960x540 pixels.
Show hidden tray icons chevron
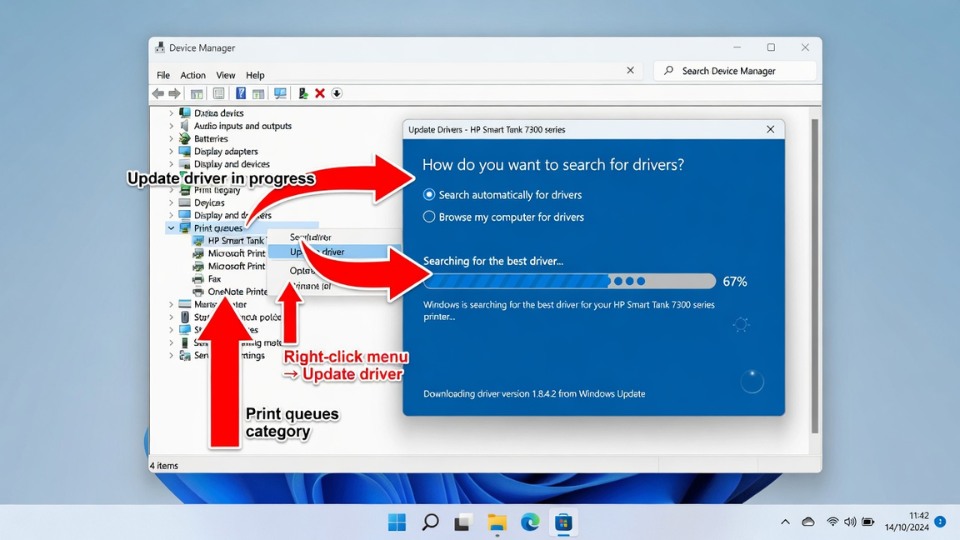coord(785,522)
